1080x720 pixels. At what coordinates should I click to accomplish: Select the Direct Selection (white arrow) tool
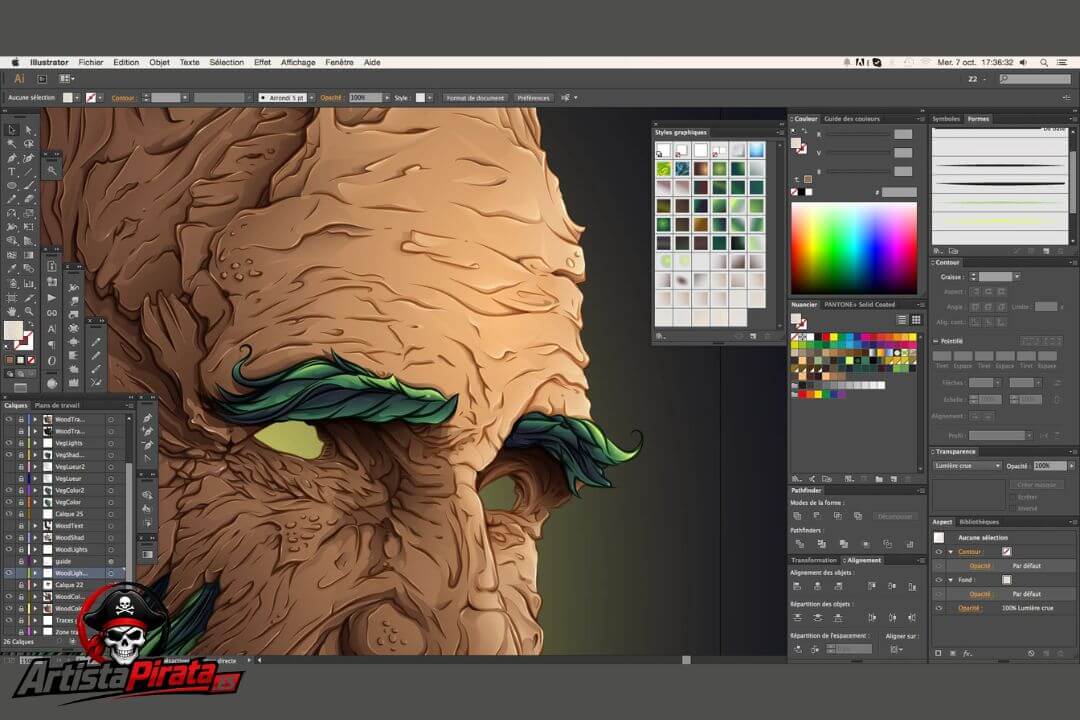28,130
